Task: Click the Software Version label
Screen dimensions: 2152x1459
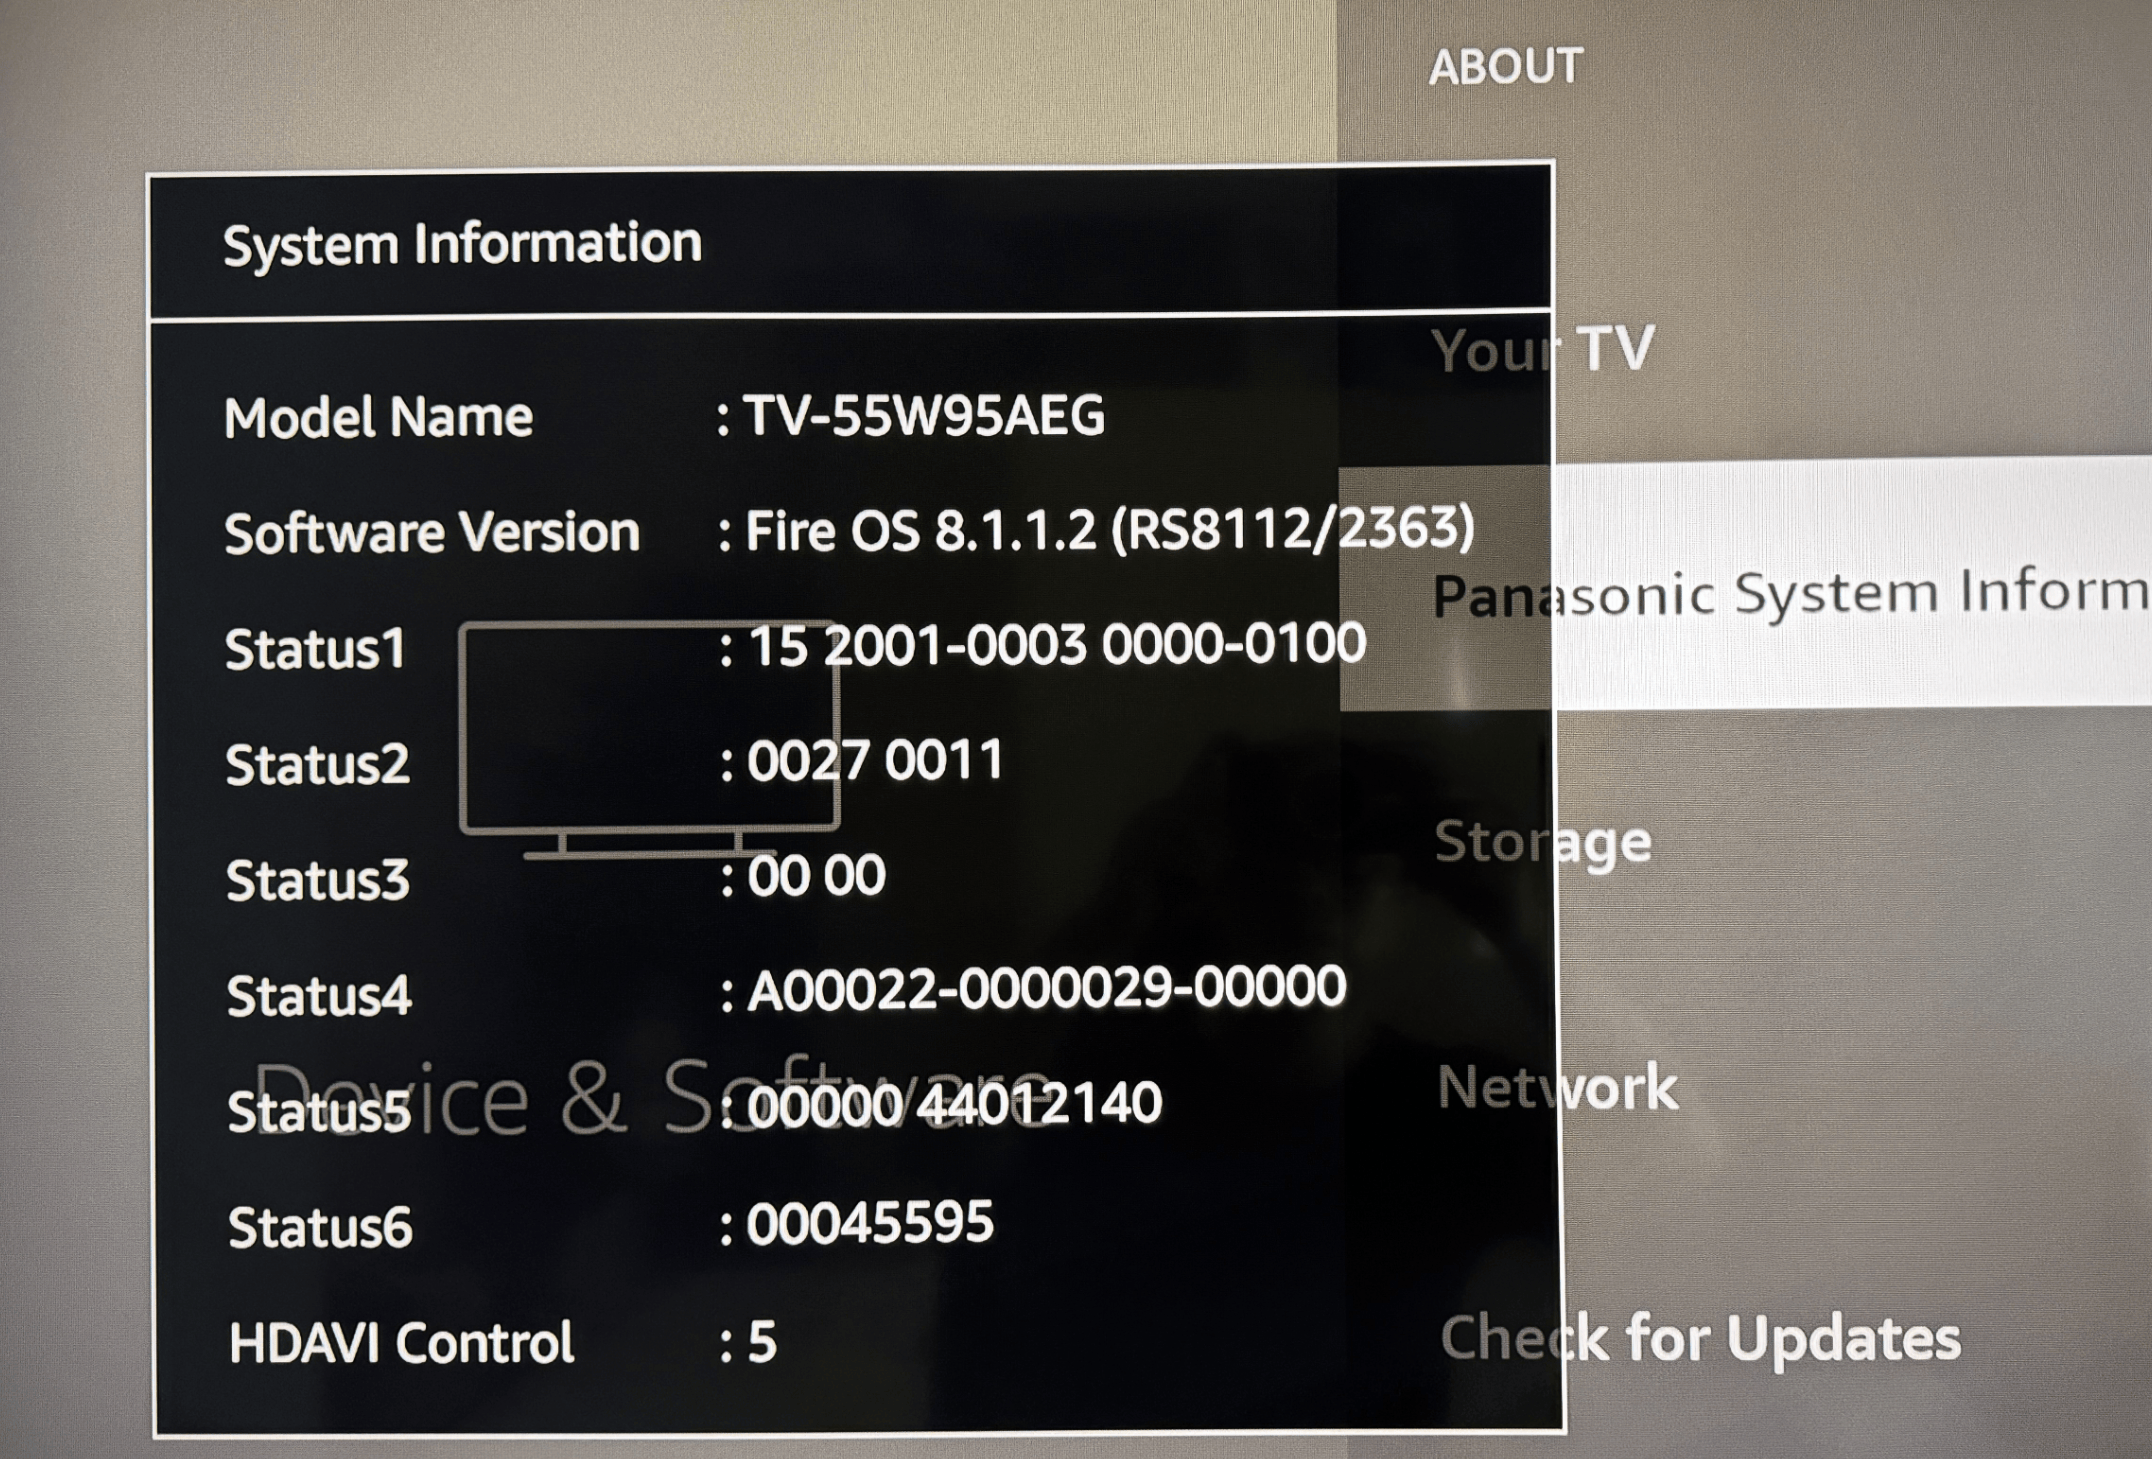Action: click(x=431, y=532)
